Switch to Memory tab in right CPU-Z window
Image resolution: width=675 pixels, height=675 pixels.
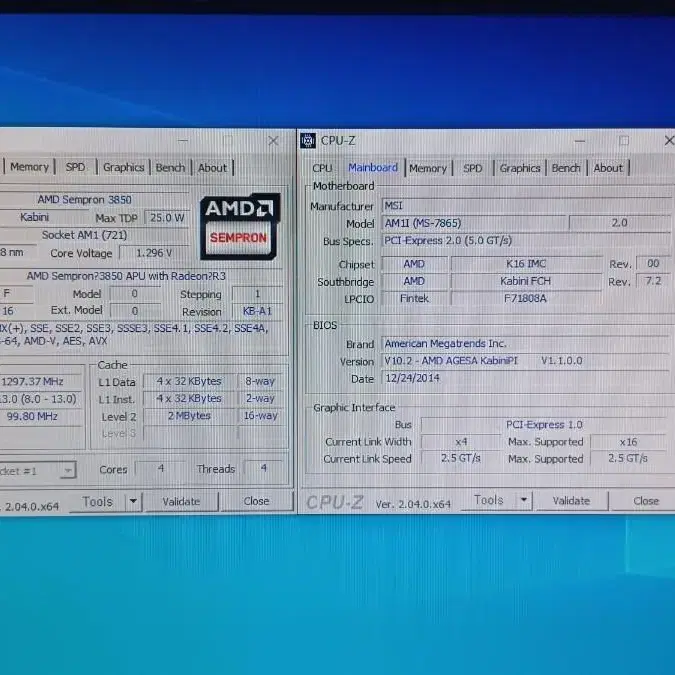click(x=428, y=168)
